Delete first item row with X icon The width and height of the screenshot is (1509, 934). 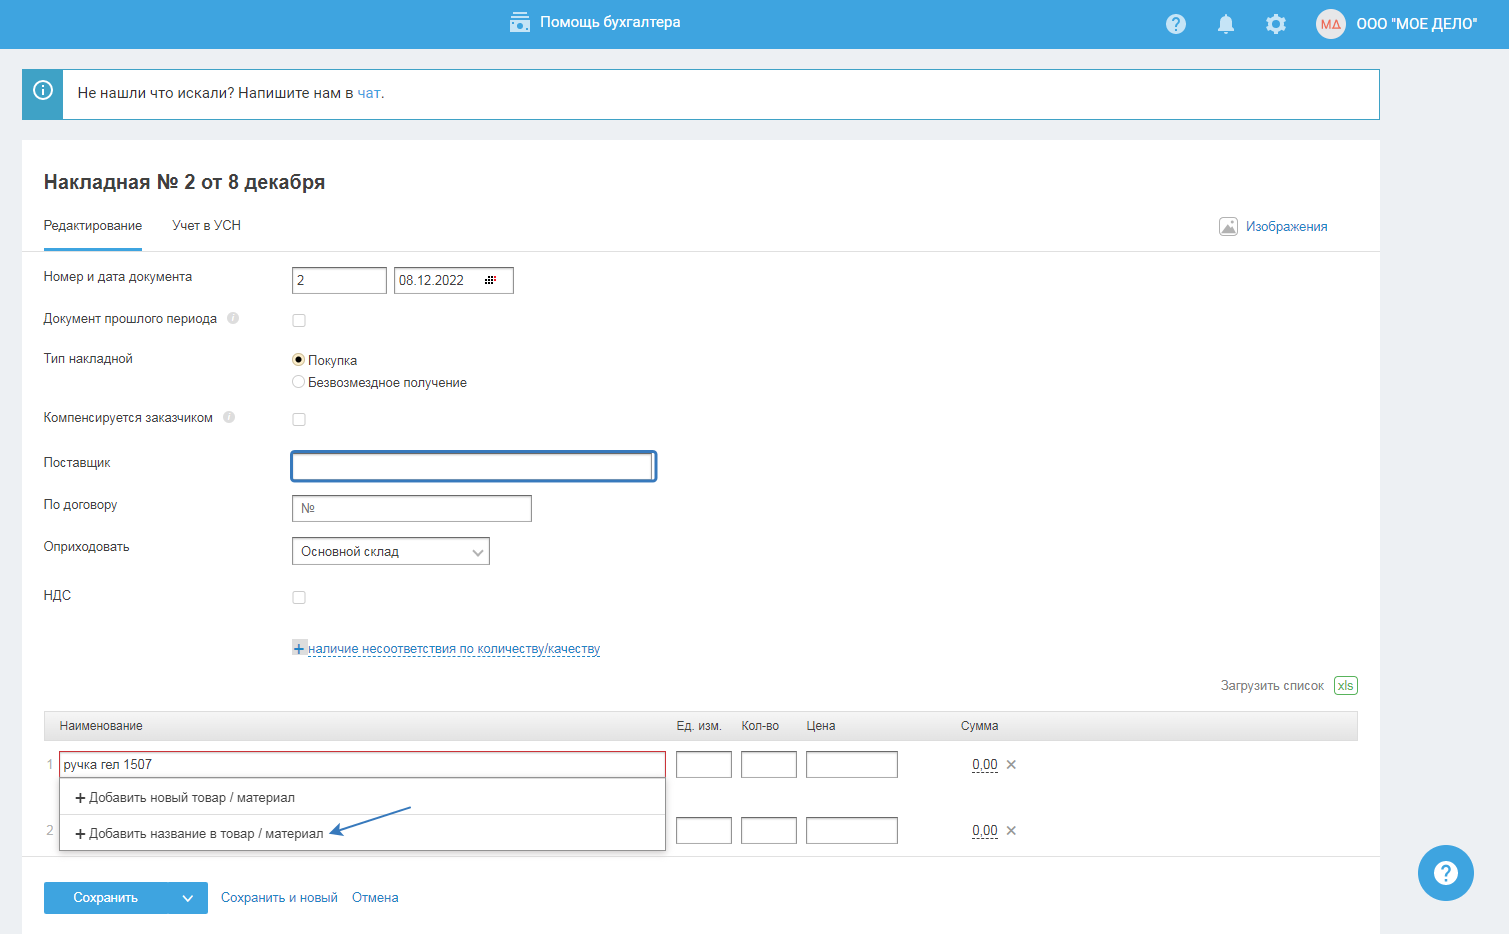click(x=1011, y=765)
